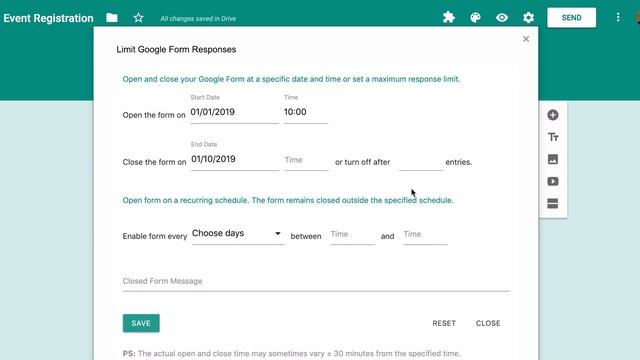The image size is (640, 360).
Task: Click the recurring start Time field after between
Action: click(352, 235)
